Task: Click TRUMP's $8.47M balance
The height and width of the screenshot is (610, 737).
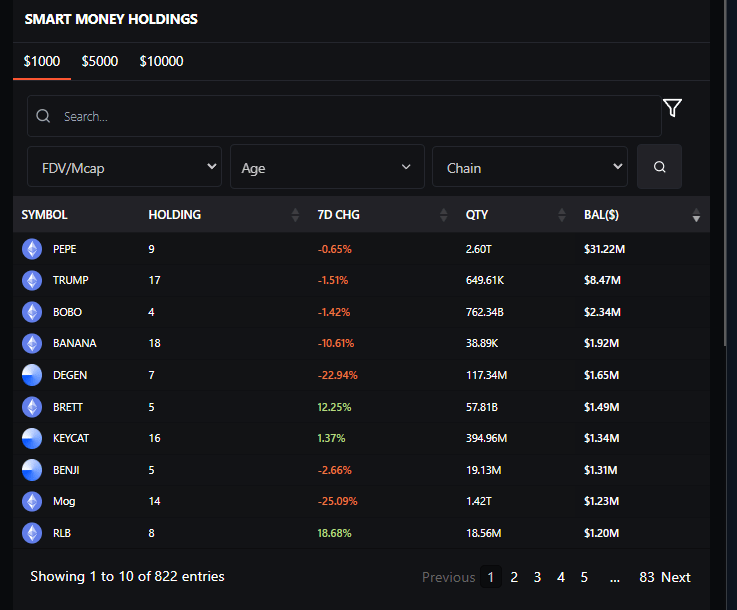Action: pos(602,281)
